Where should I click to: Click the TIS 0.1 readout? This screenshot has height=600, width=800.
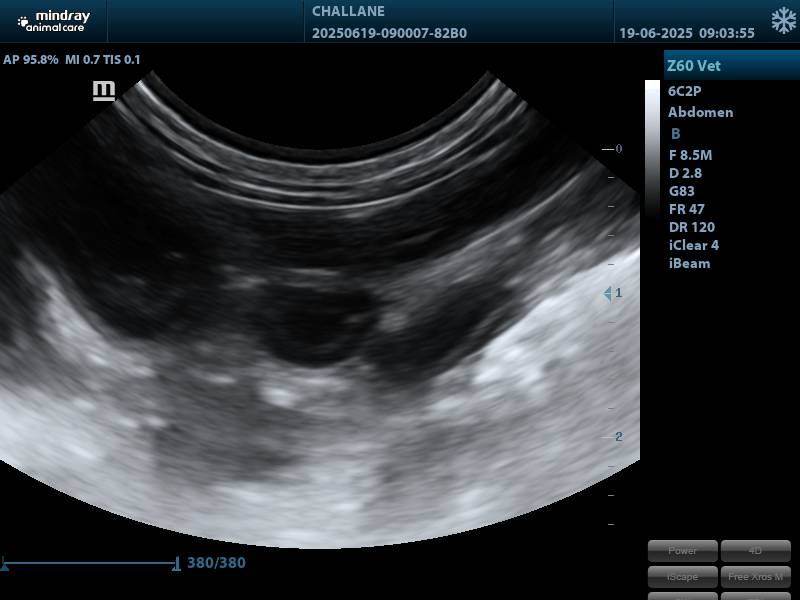tap(121, 60)
